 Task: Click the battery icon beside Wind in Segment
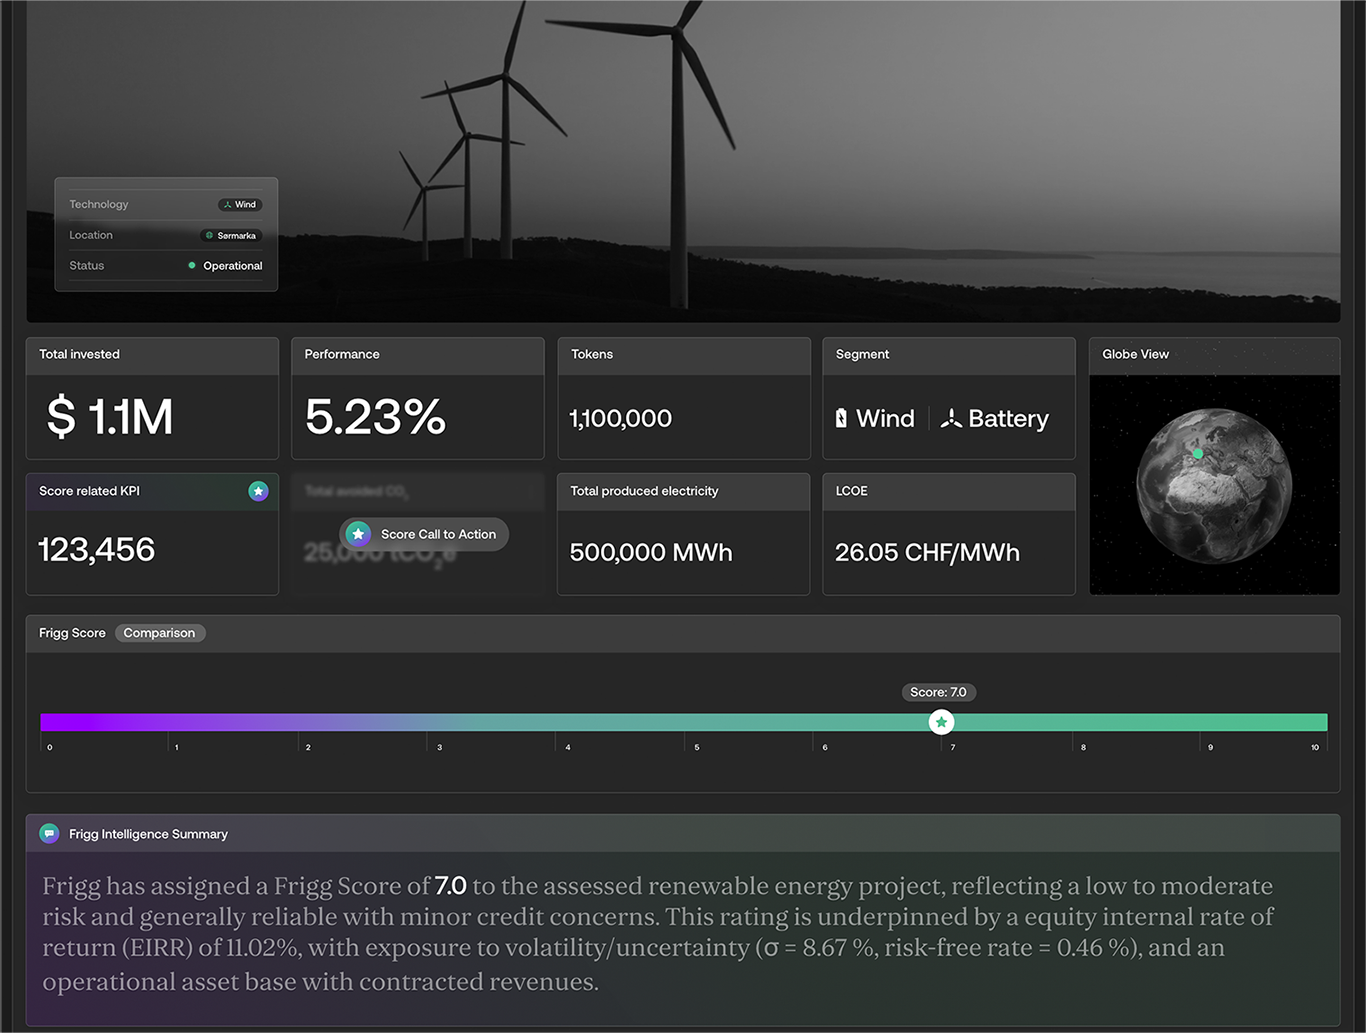841,419
